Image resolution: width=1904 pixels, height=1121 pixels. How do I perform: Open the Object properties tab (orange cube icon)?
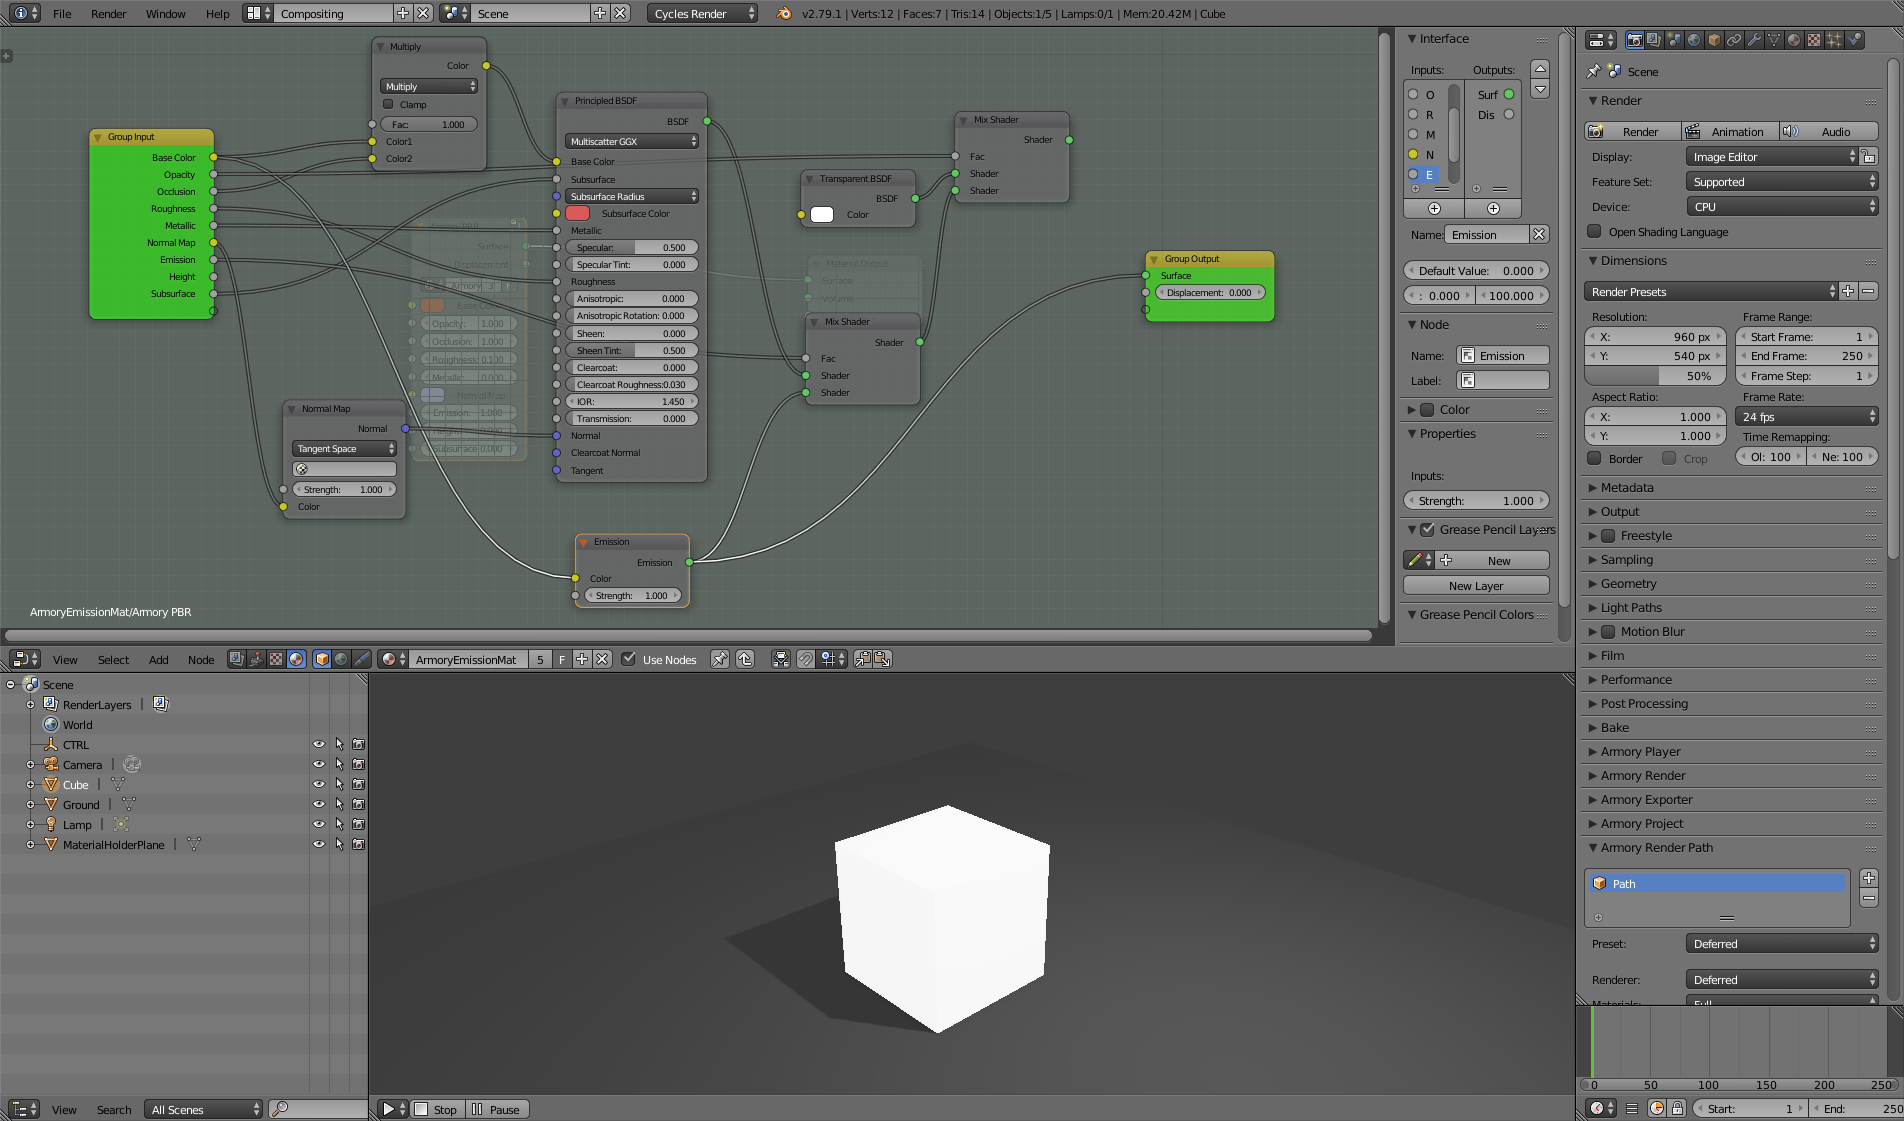pyautogui.click(x=1714, y=40)
